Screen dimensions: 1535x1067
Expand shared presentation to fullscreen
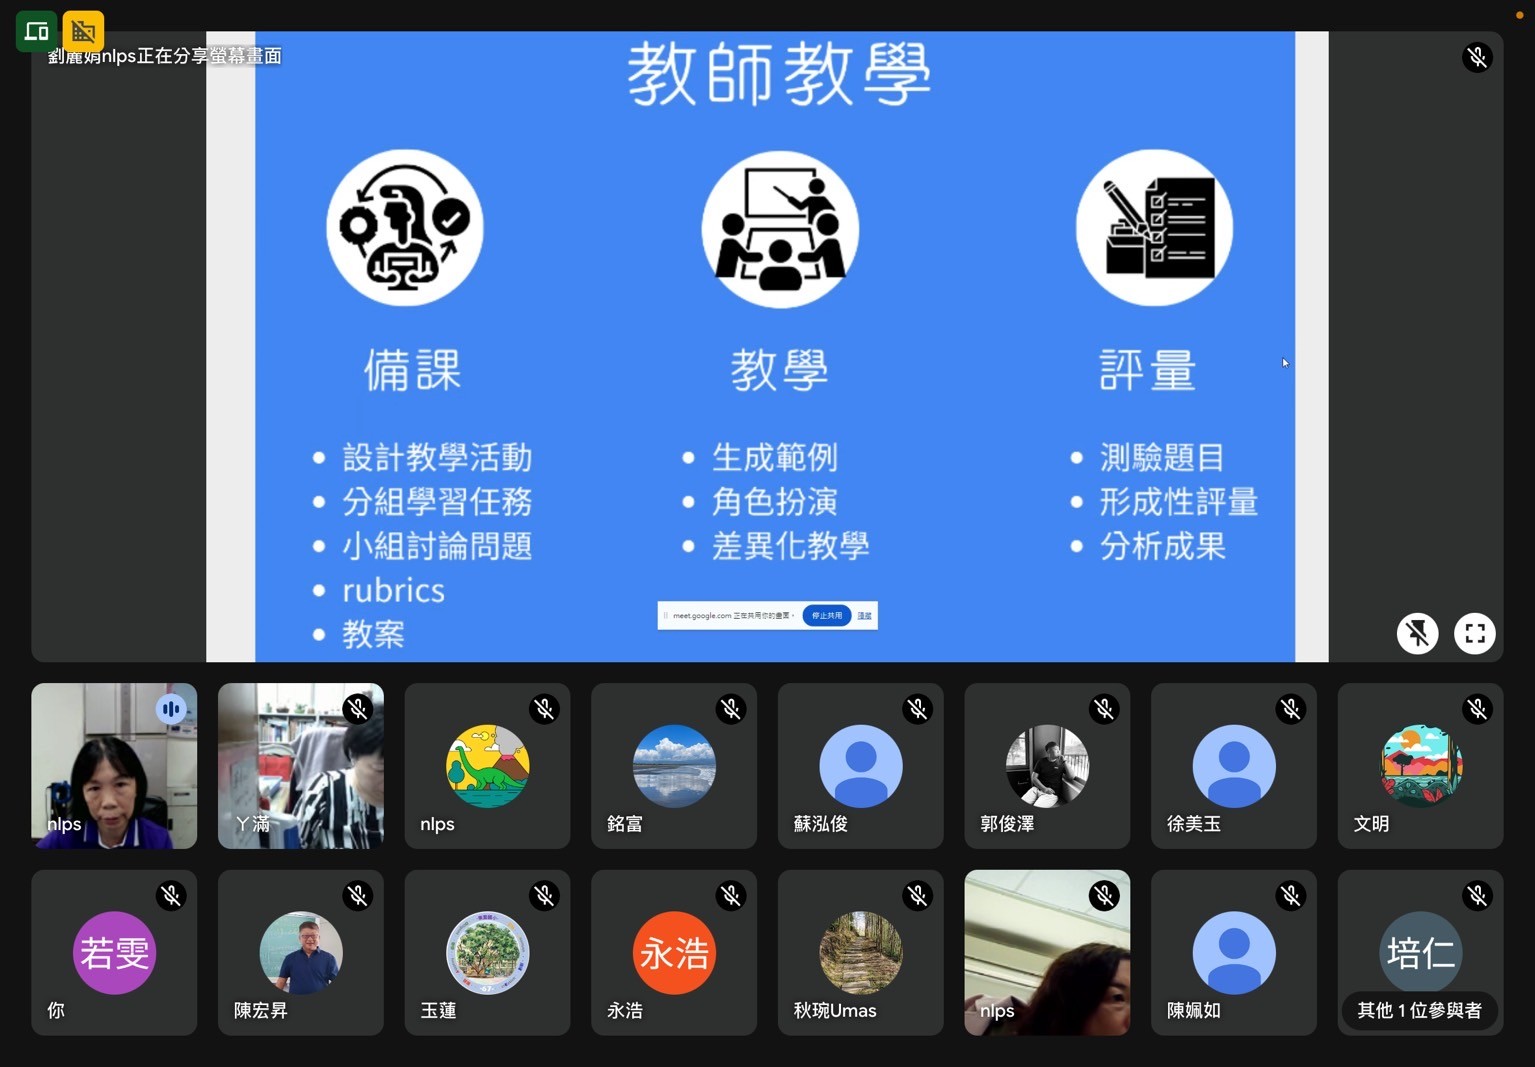tap(1474, 633)
